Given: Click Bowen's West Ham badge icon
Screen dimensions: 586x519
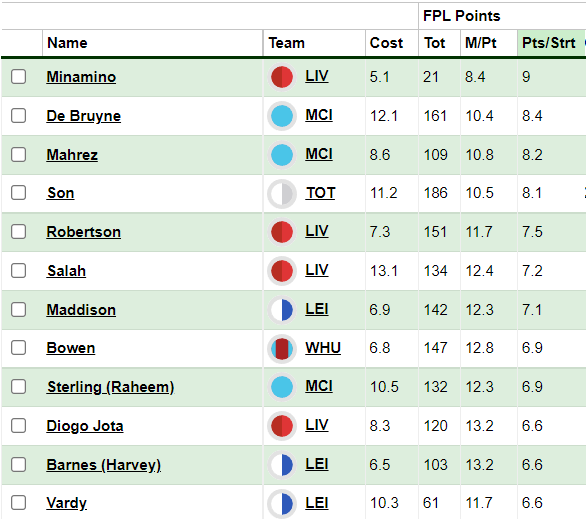Looking at the screenshot, I should point(282,349).
